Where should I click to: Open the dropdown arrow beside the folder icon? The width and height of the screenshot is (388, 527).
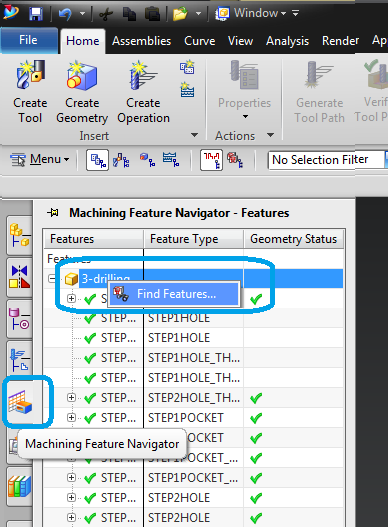click(x=198, y=14)
